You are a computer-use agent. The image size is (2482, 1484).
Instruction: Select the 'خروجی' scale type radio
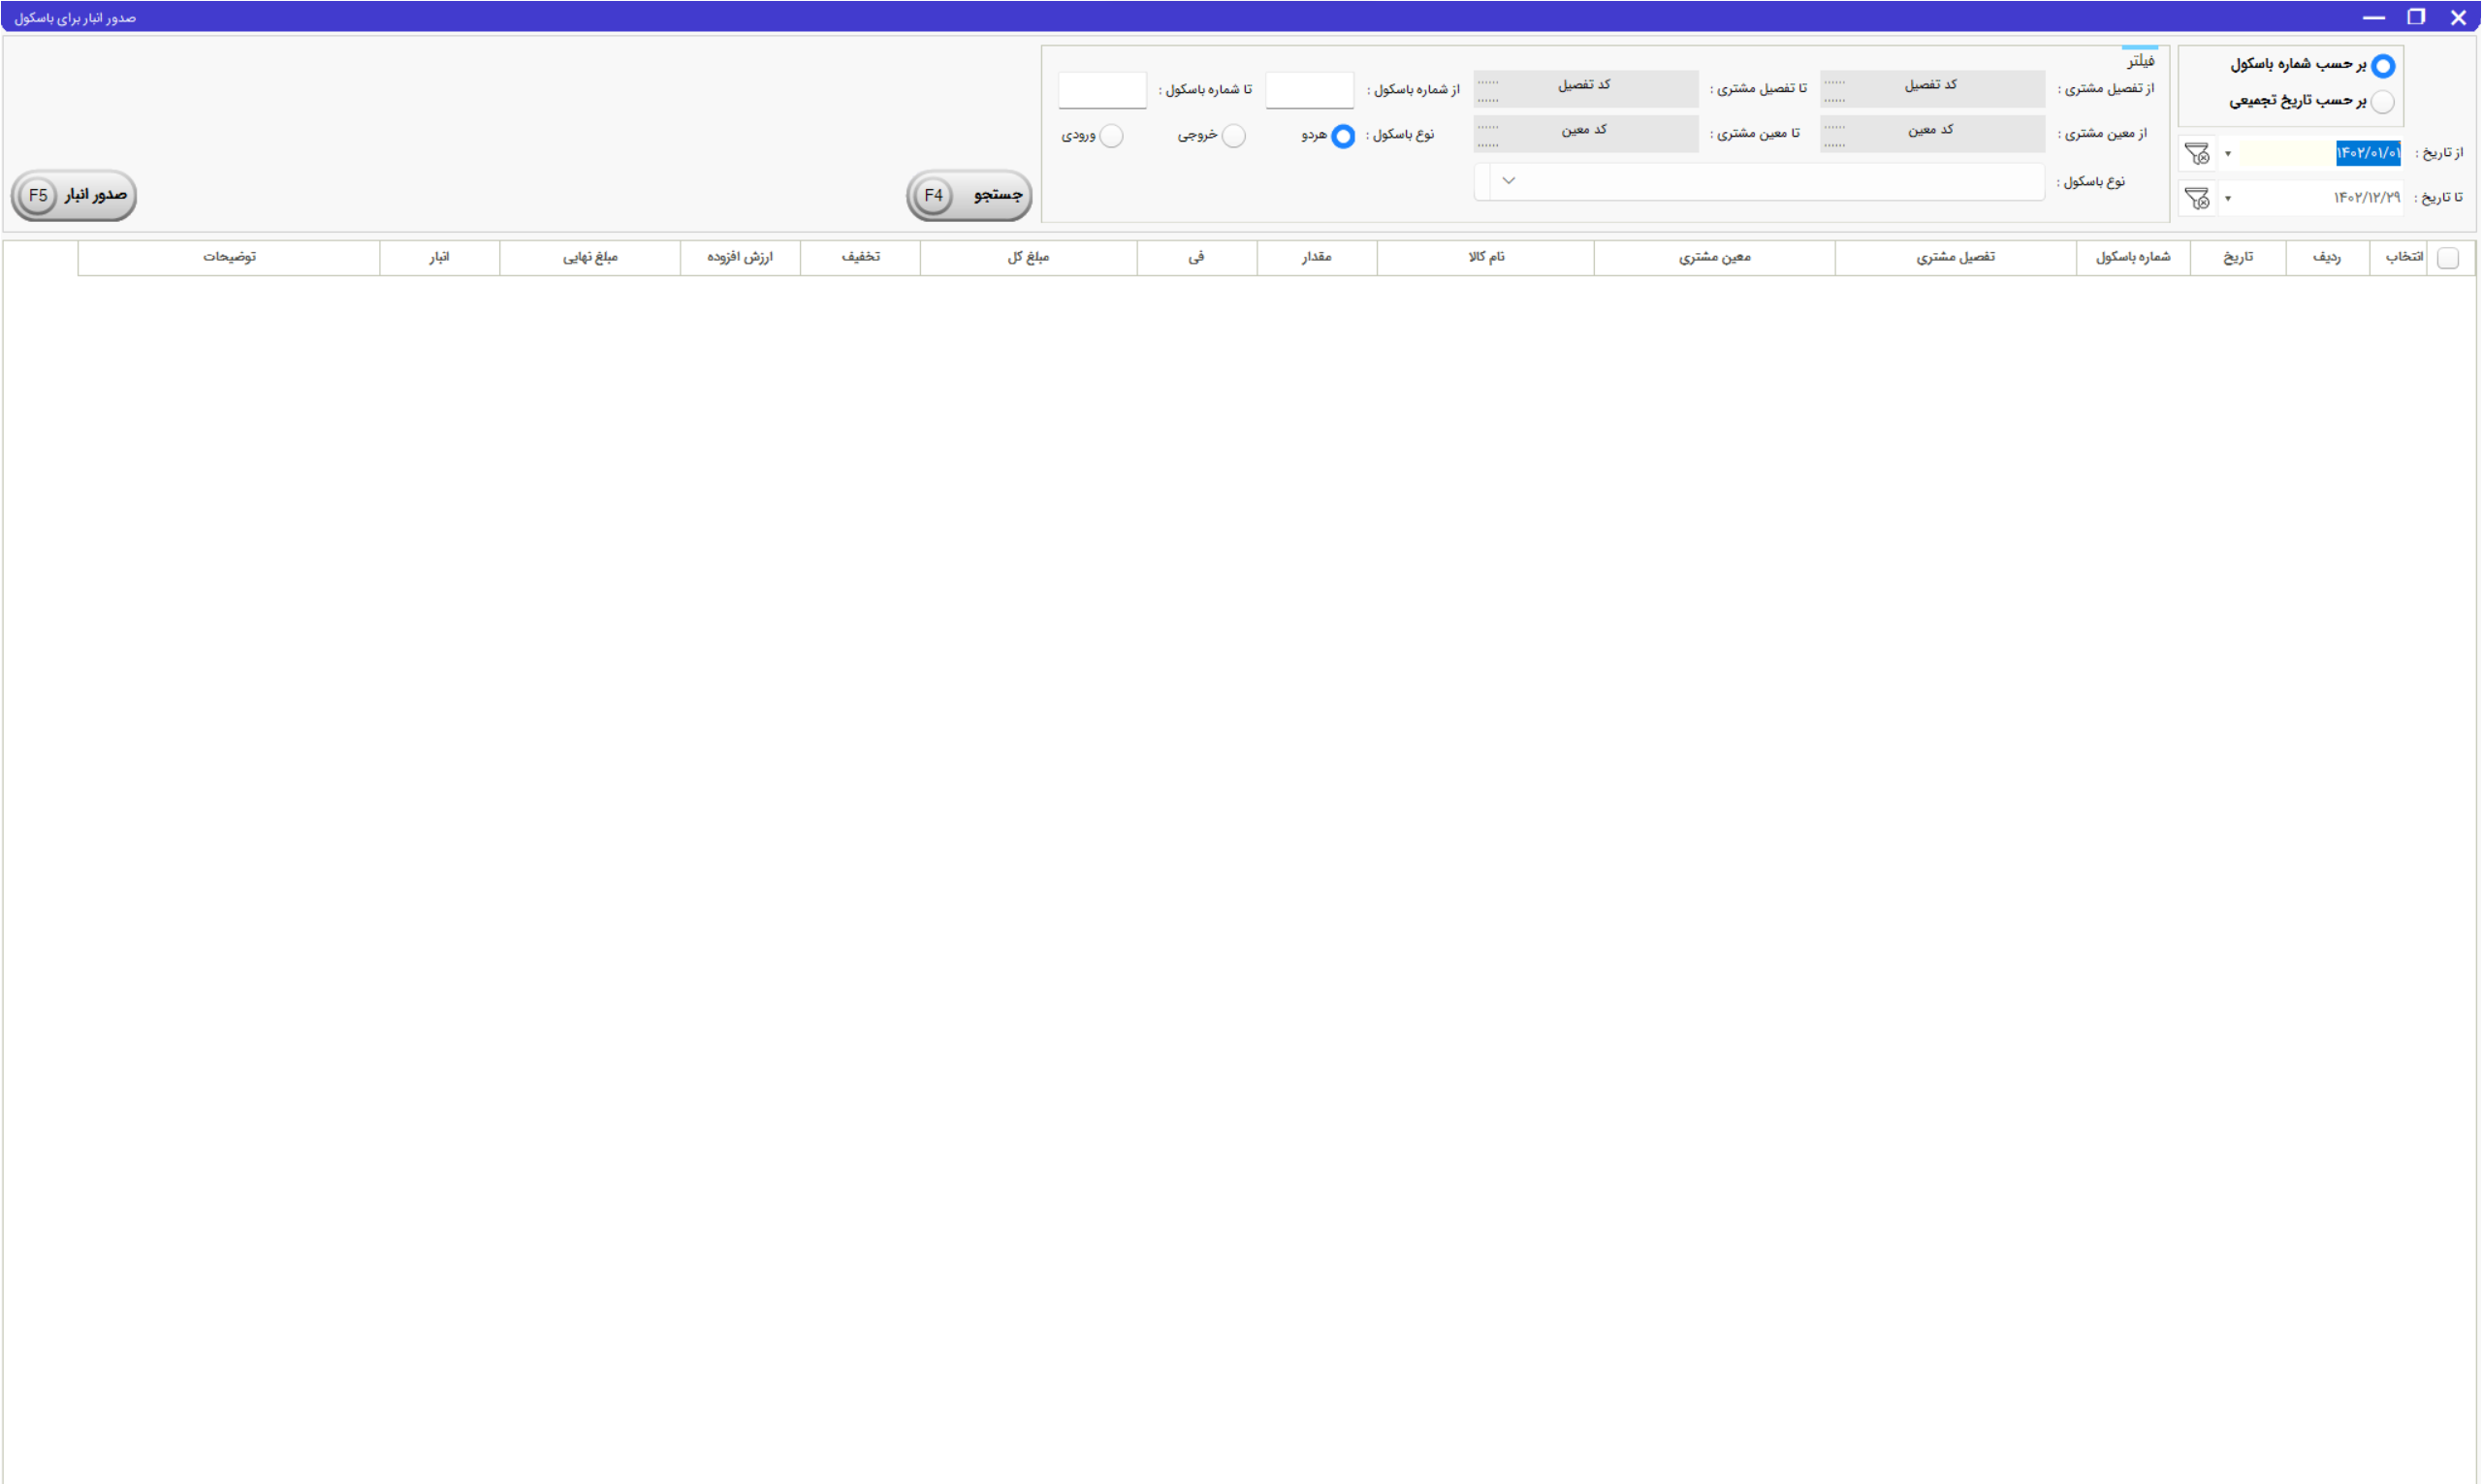click(1234, 136)
